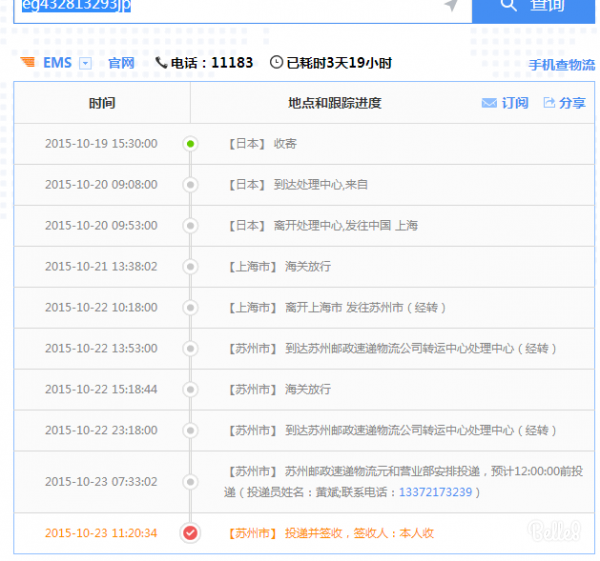This screenshot has height=561, width=600.
Task: Click the 地点和跟踪进度 column header
Action: [334, 103]
